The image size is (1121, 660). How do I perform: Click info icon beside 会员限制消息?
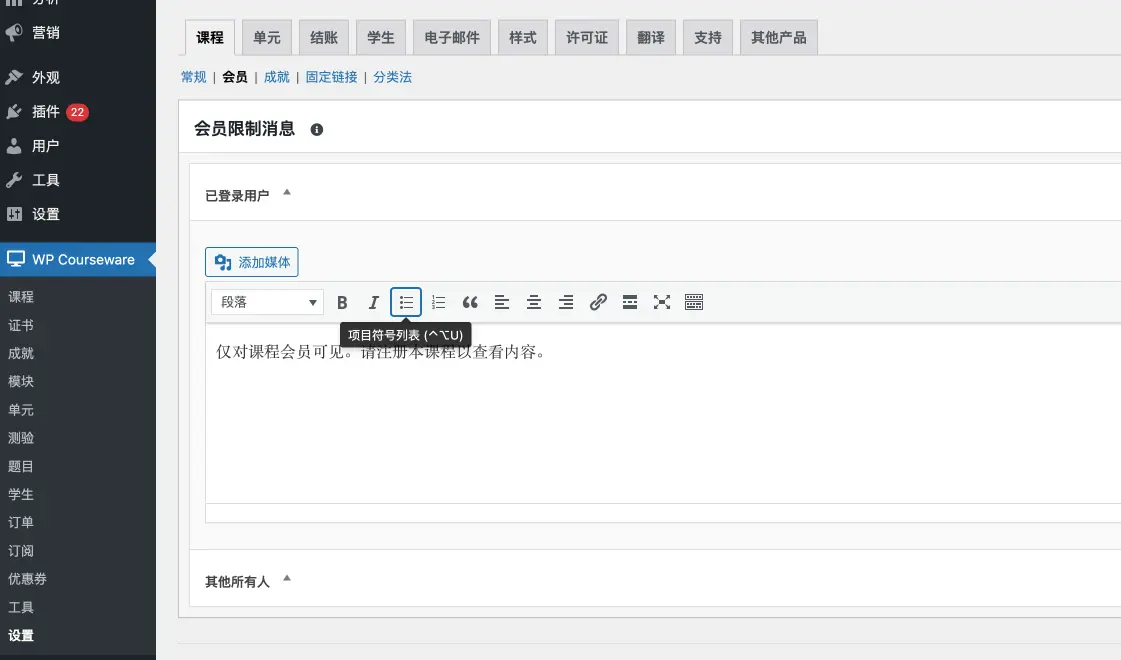pos(317,129)
